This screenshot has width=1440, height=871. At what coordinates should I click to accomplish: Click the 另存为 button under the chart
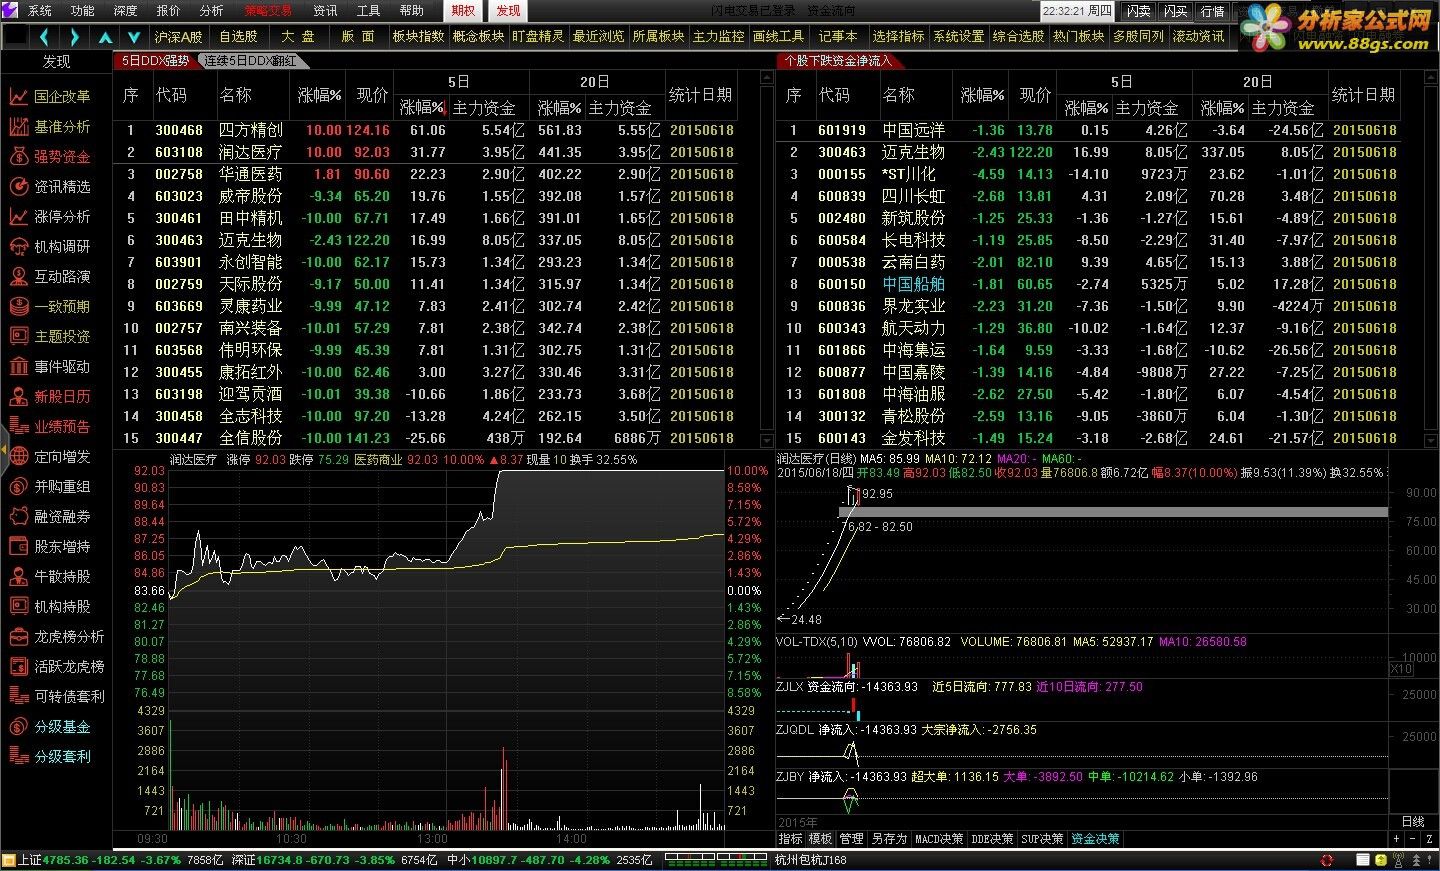889,839
